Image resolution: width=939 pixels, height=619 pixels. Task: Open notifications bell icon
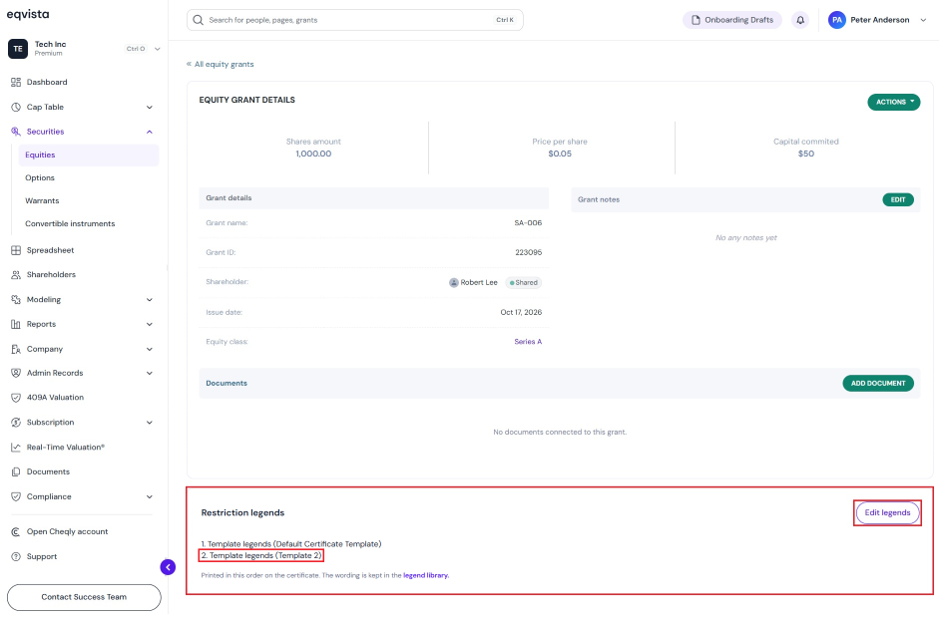click(x=801, y=20)
